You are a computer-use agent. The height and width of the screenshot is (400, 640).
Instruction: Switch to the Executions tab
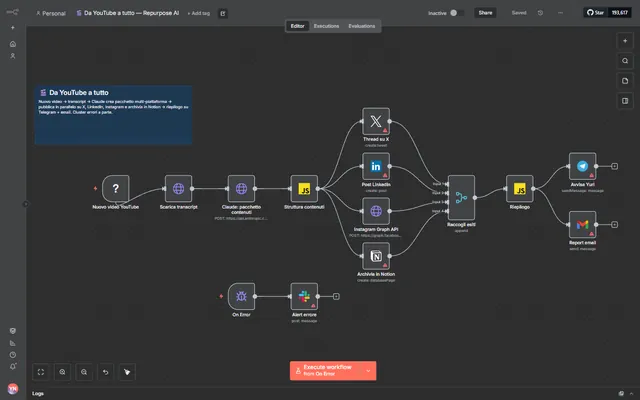point(326,26)
